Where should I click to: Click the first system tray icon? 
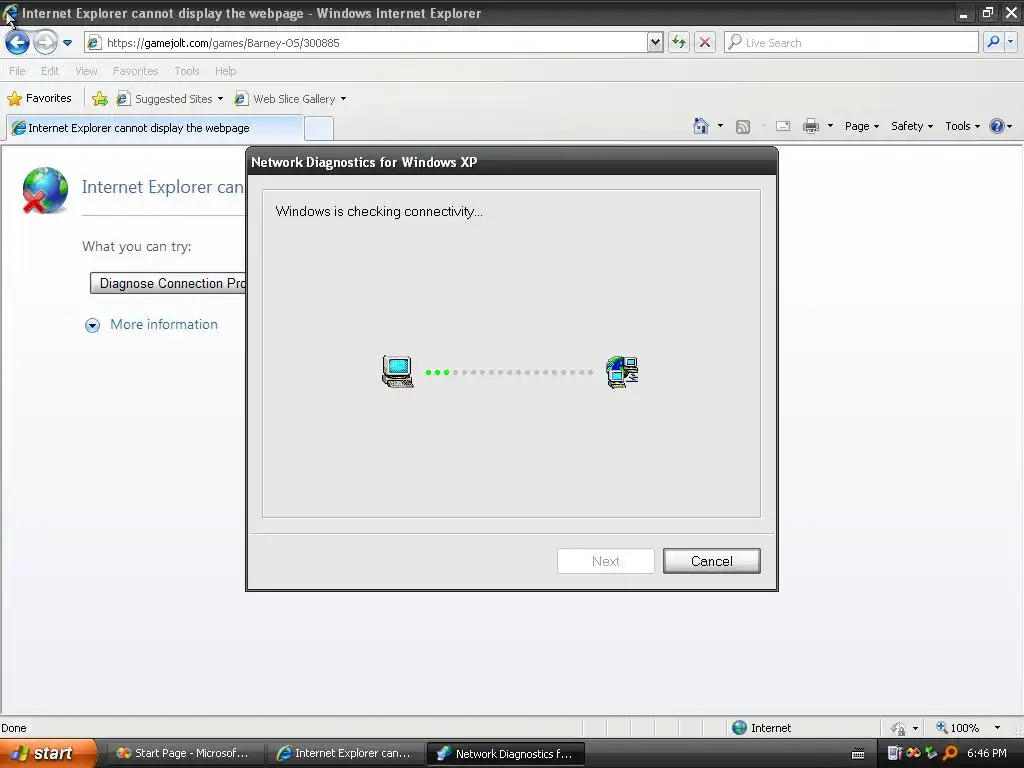895,754
